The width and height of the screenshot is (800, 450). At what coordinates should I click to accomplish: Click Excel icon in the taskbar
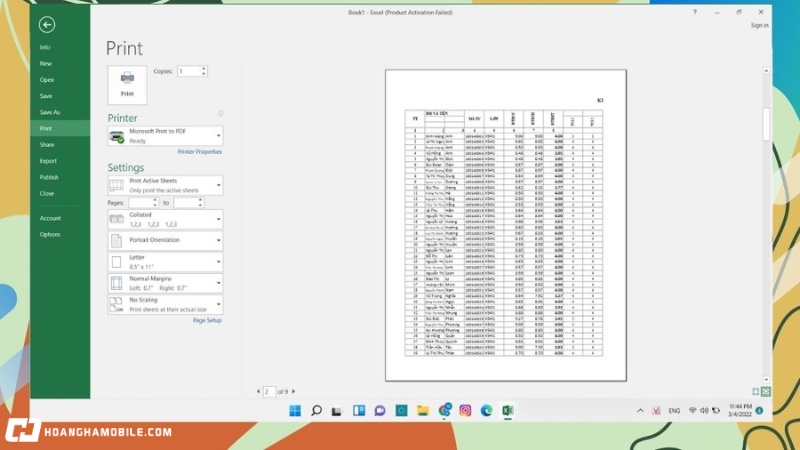pos(507,410)
